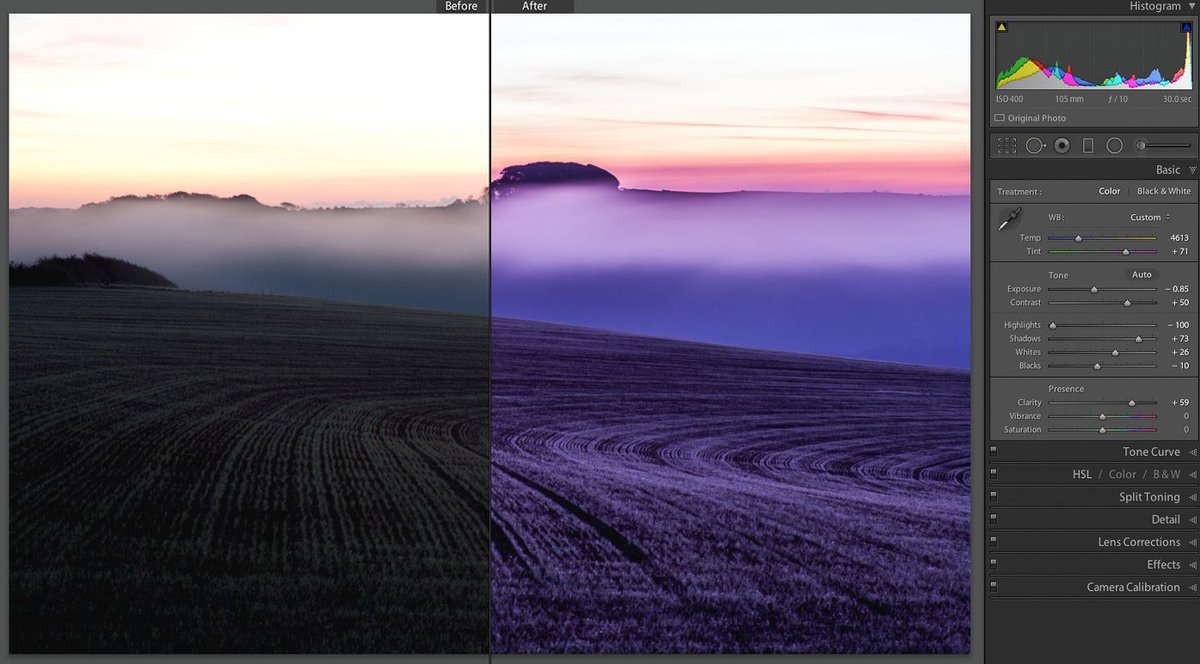Viewport: 1200px width, 664px height.
Task: Click the Exposure slider handle
Action: tap(1094, 289)
